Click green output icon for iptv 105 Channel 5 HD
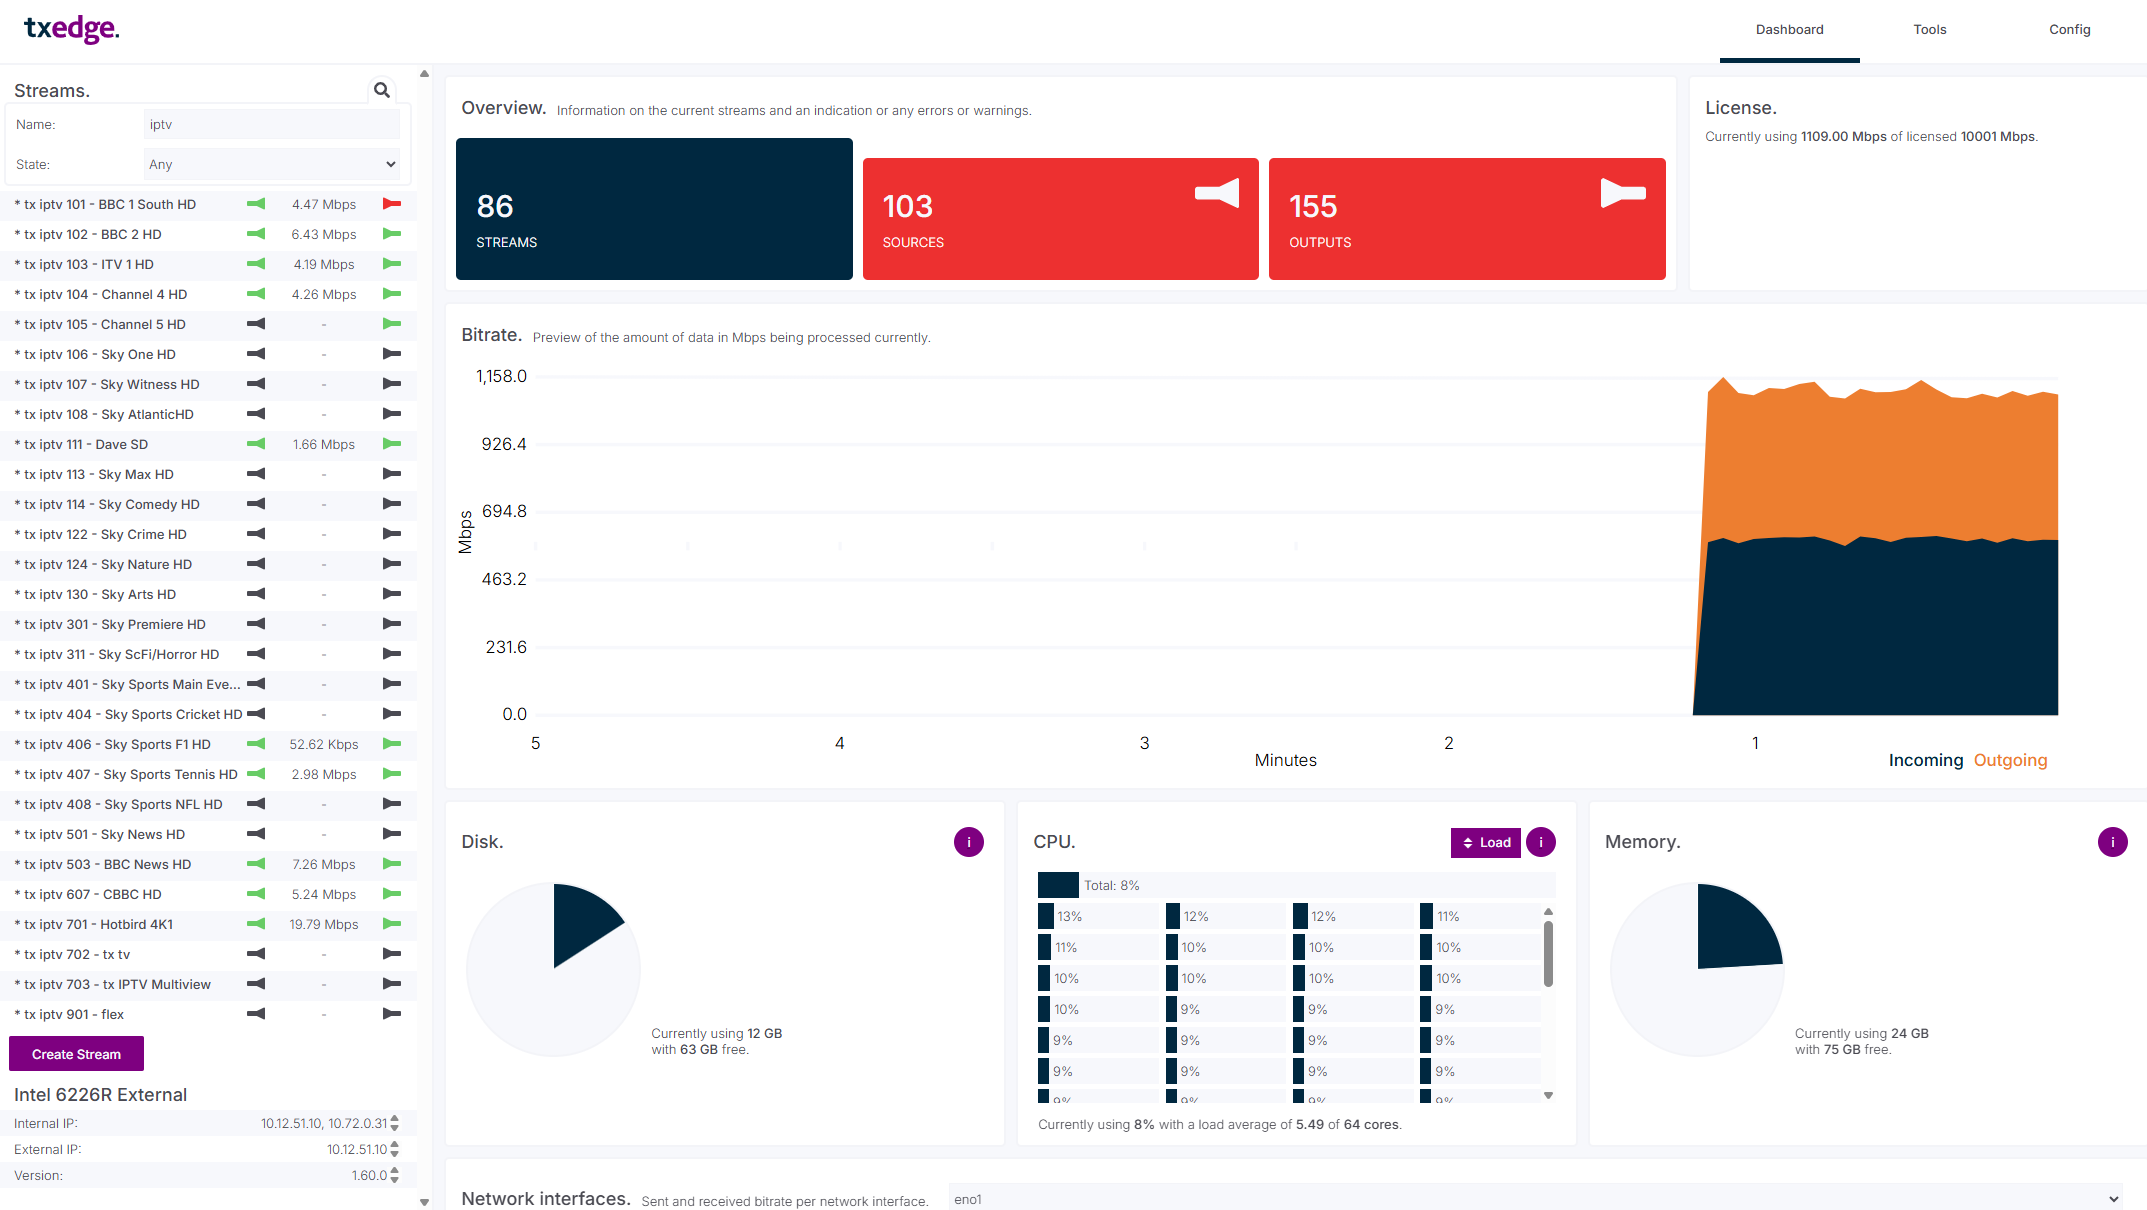Viewport: 2147px width, 1210px height. pos(392,324)
